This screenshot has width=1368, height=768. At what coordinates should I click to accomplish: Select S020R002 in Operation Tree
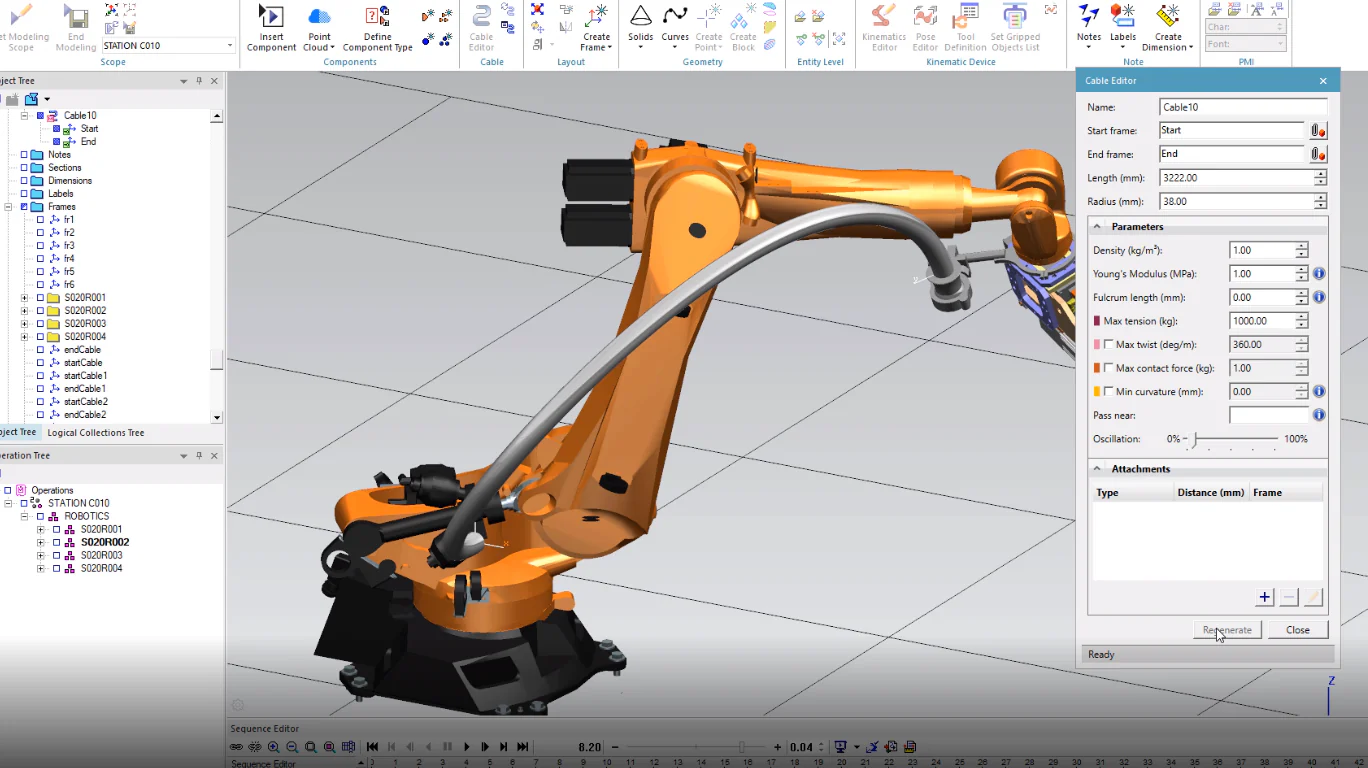click(105, 542)
